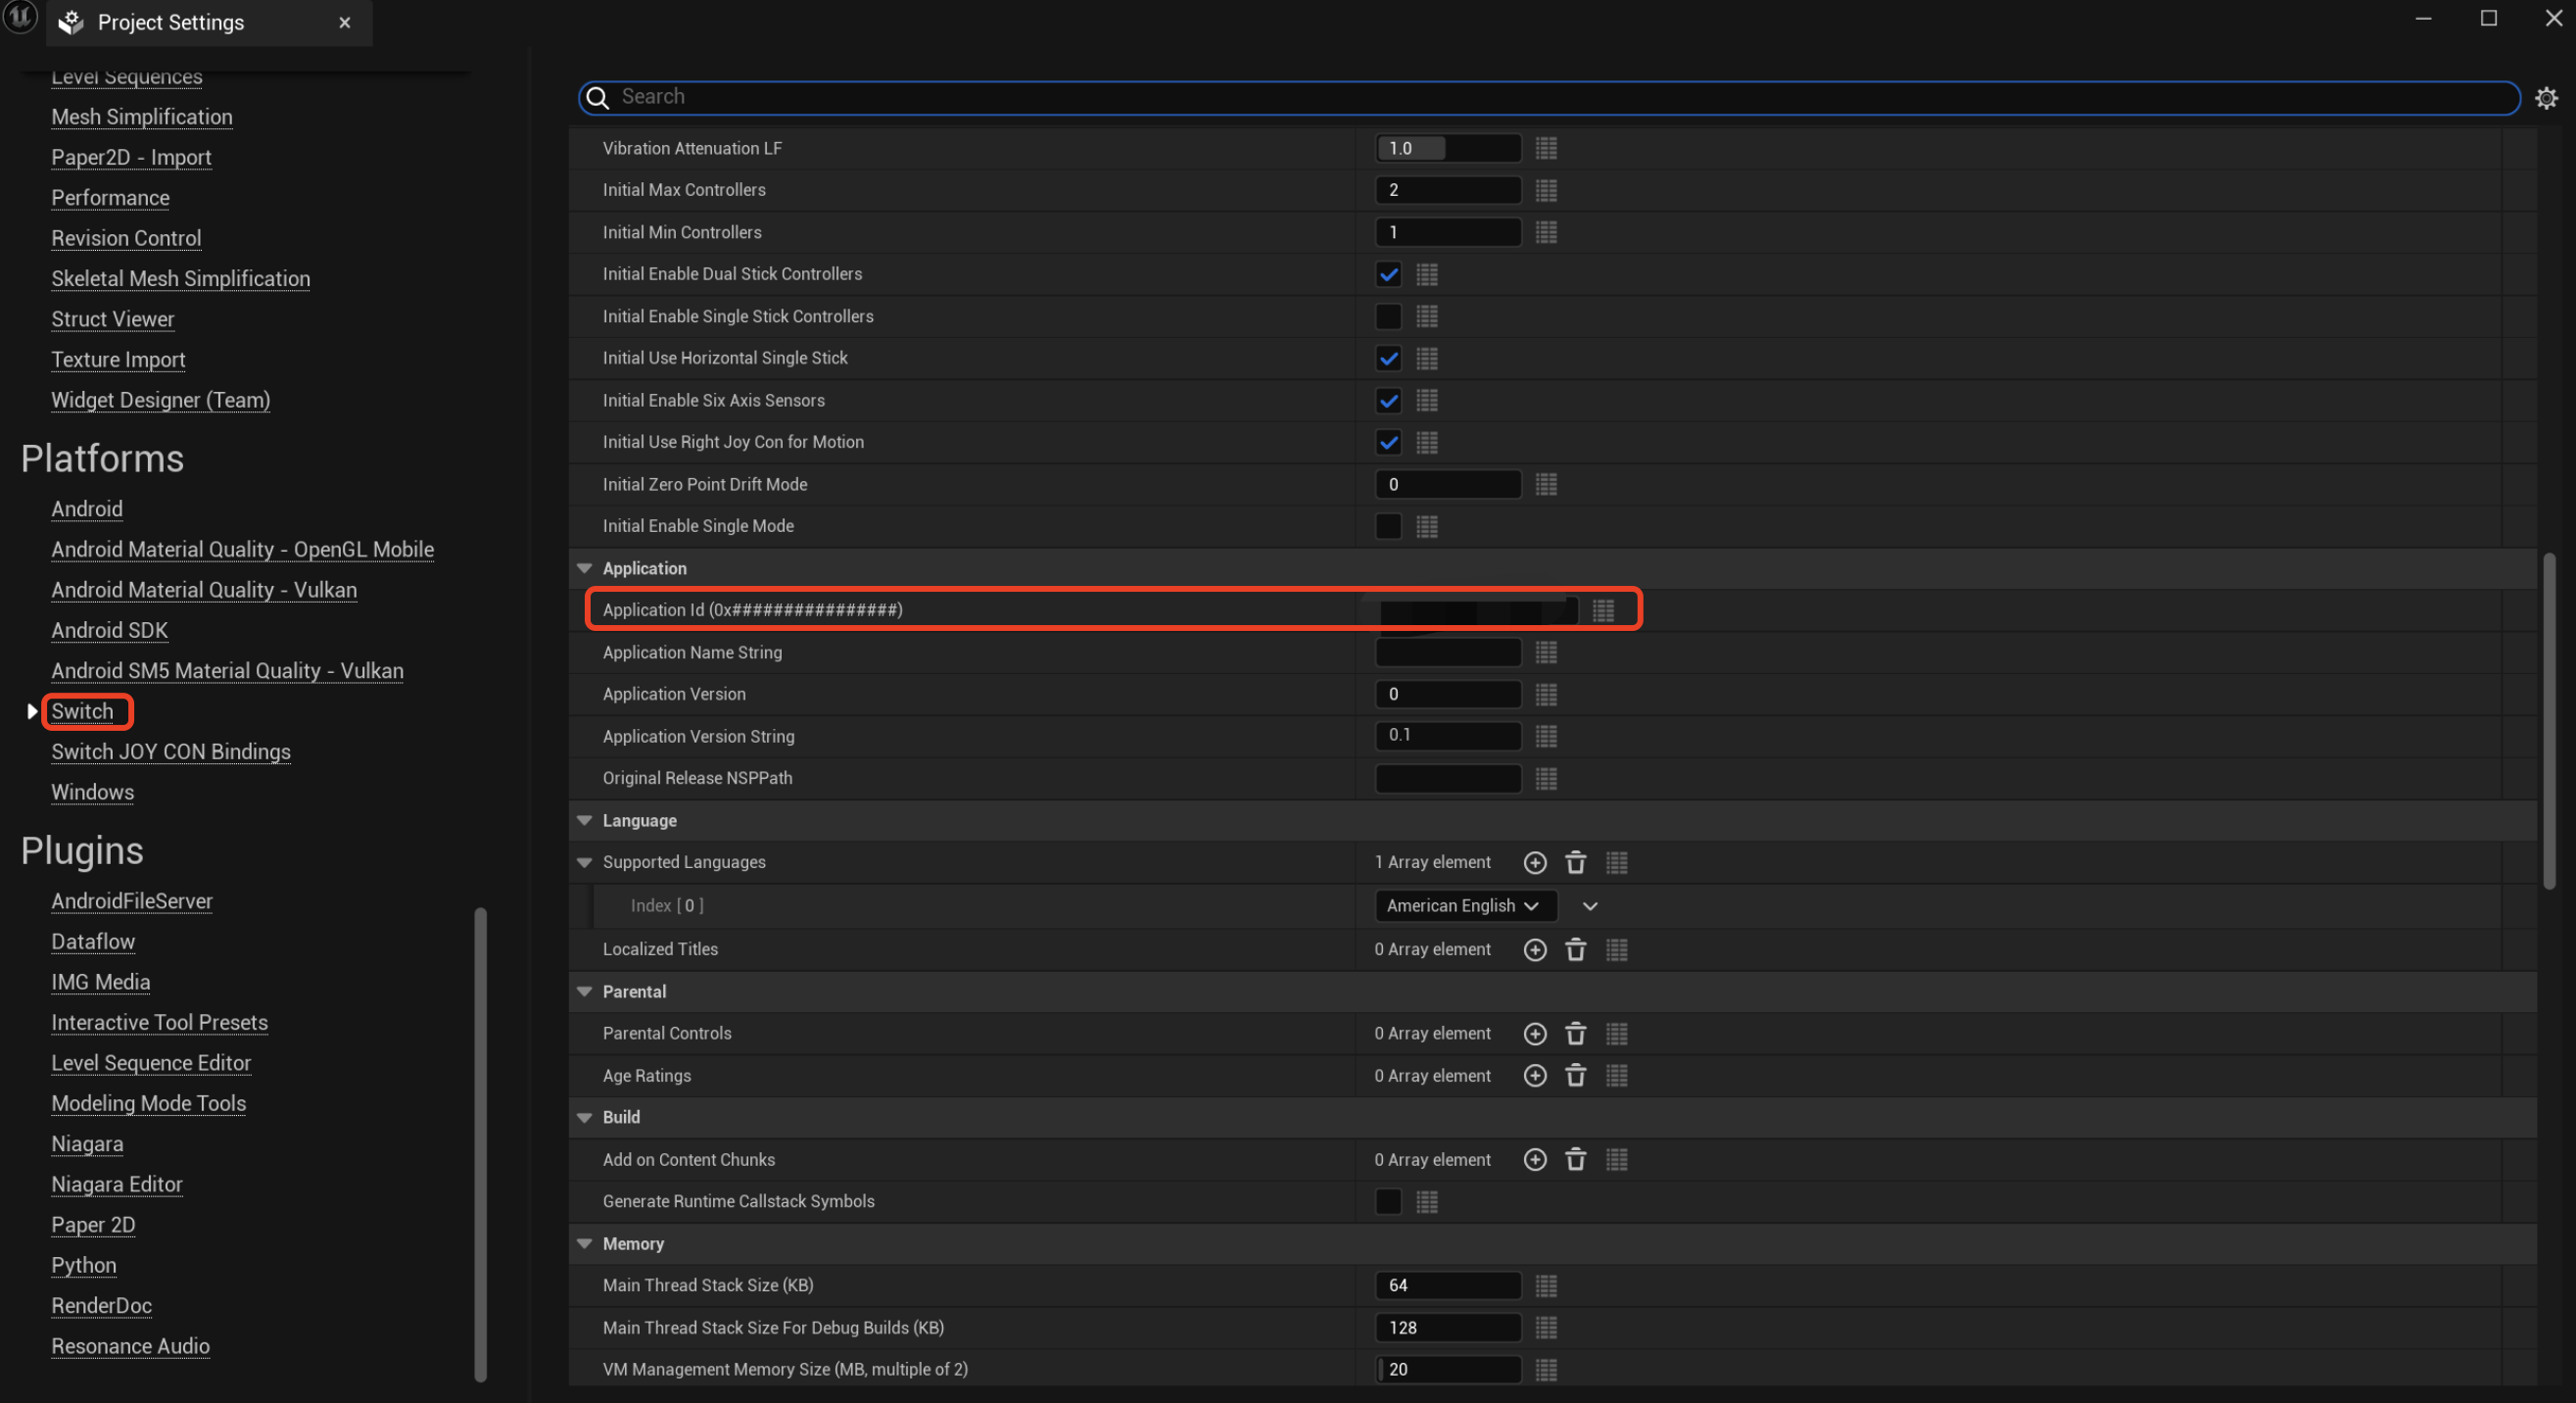
Task: Click the Application Id settings icon
Action: pos(1602,610)
